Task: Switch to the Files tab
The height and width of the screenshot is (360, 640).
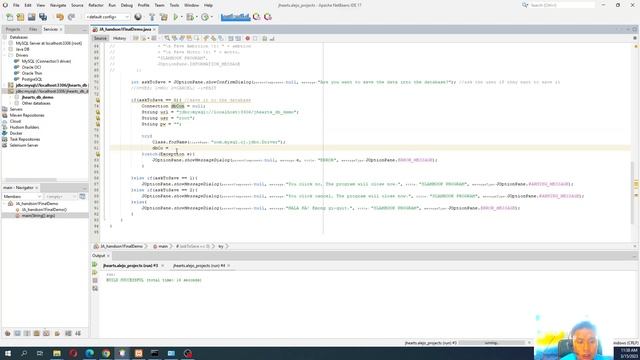Action: pyautogui.click(x=33, y=29)
